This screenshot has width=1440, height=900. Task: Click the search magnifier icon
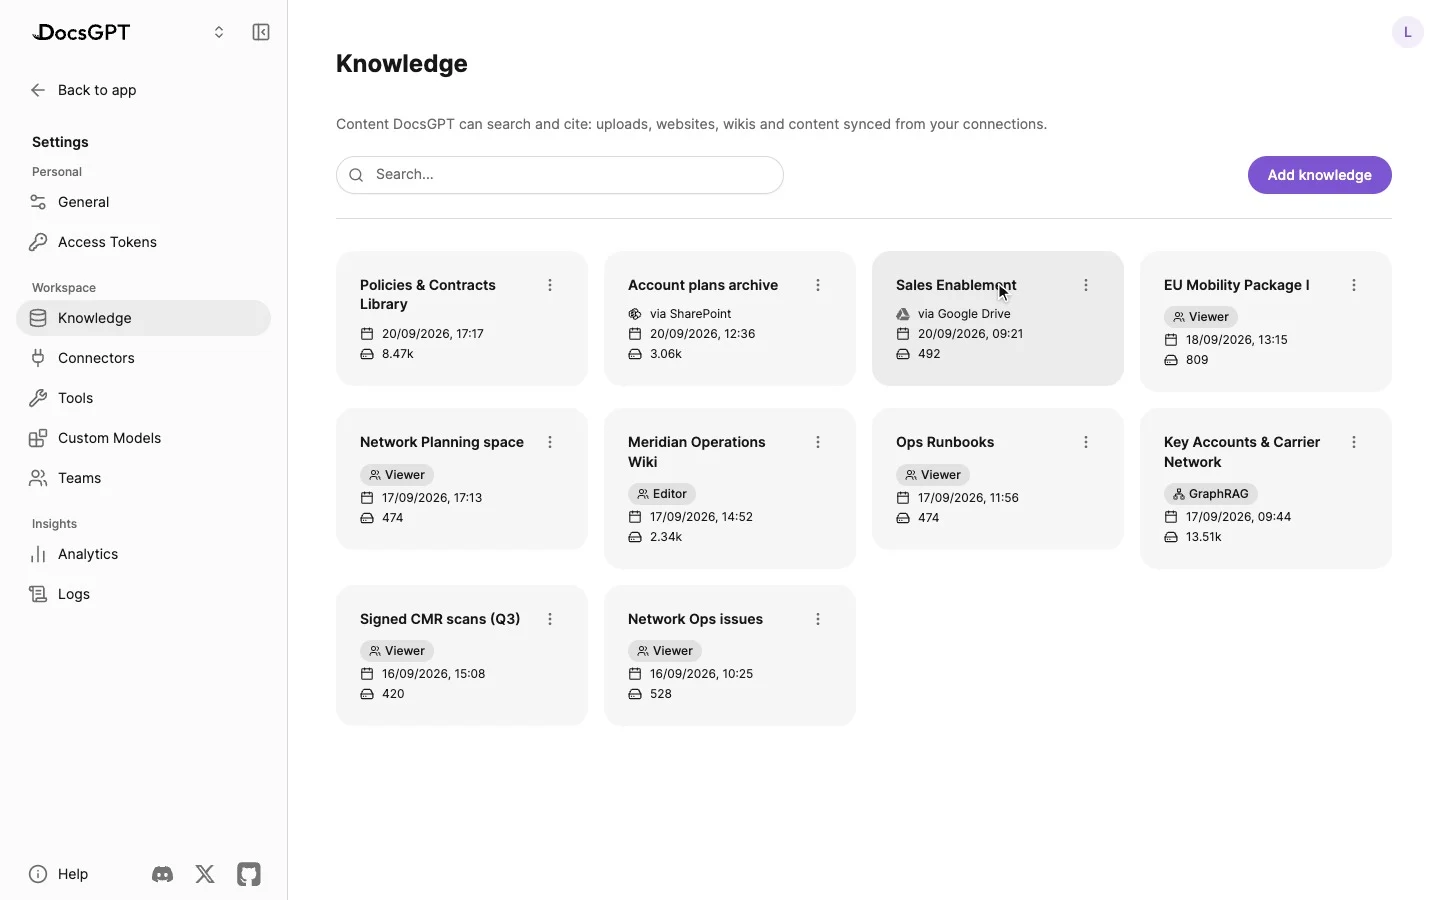click(356, 175)
